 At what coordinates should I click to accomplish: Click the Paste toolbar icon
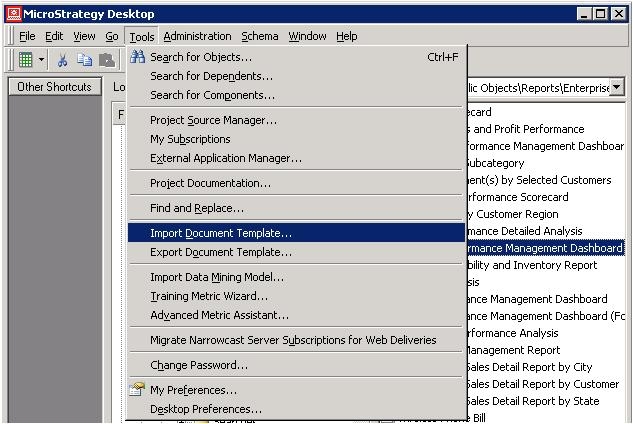point(106,60)
